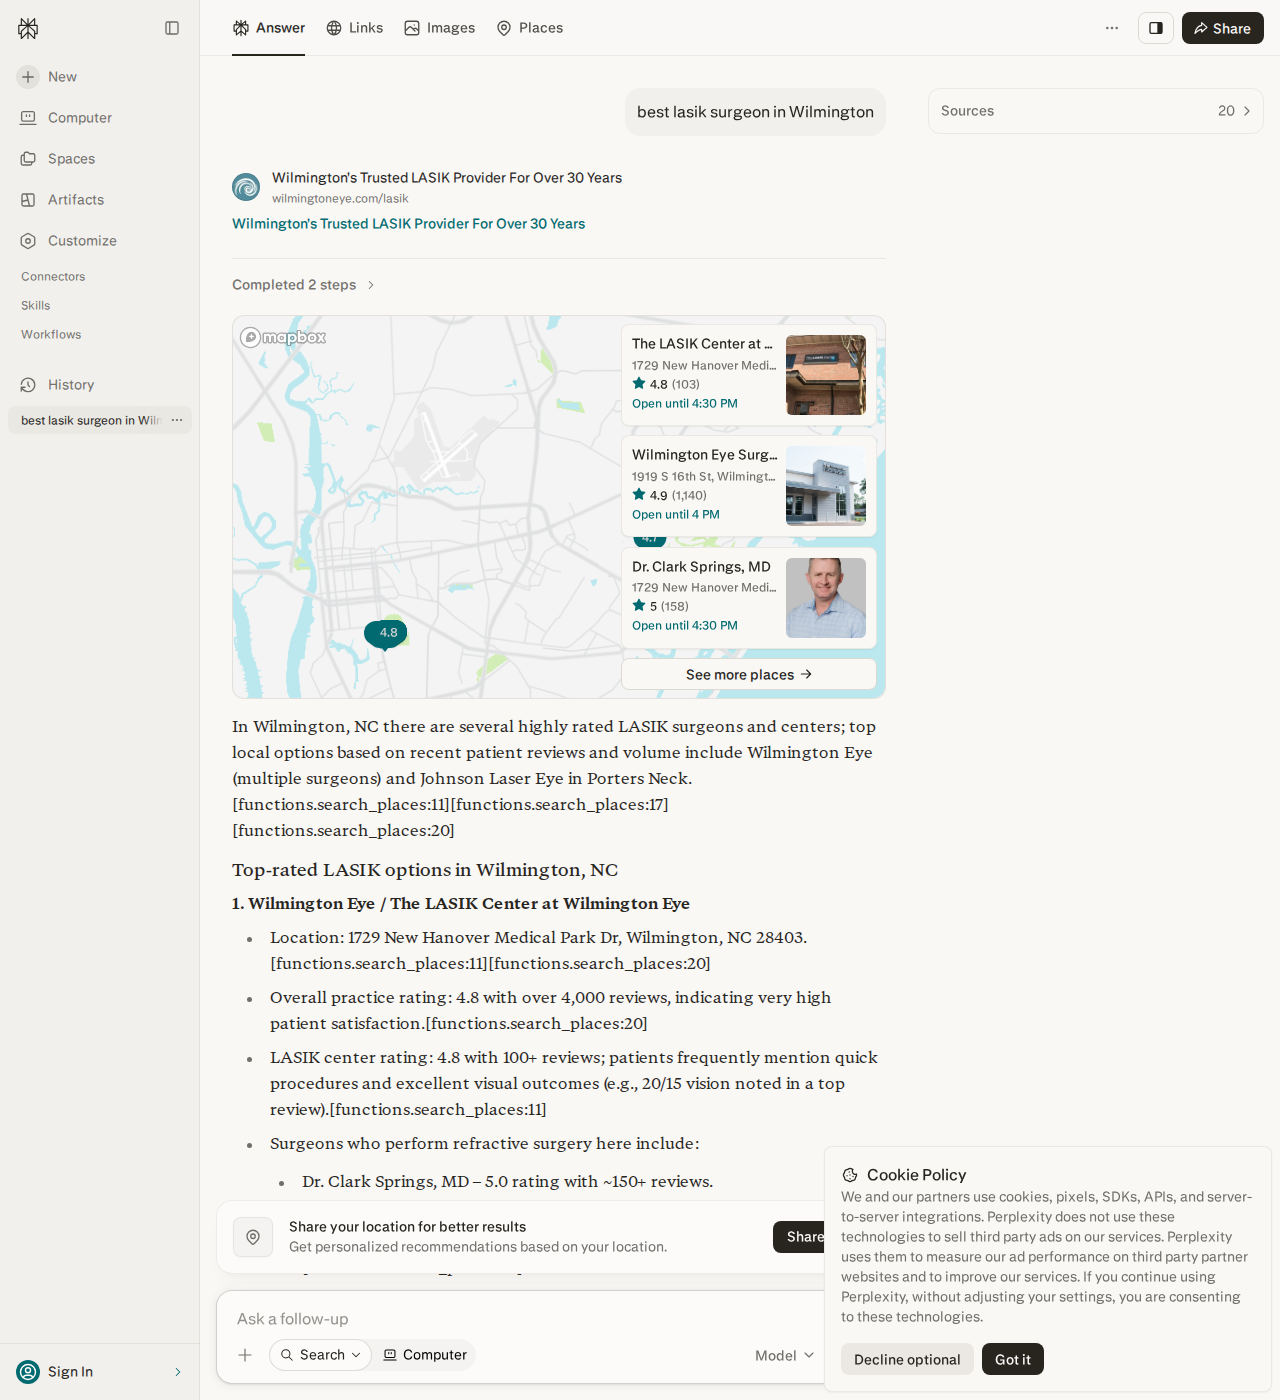The width and height of the screenshot is (1280, 1400).
Task: Click Dr. Clark Springs photo thumbnail
Action: point(826,598)
